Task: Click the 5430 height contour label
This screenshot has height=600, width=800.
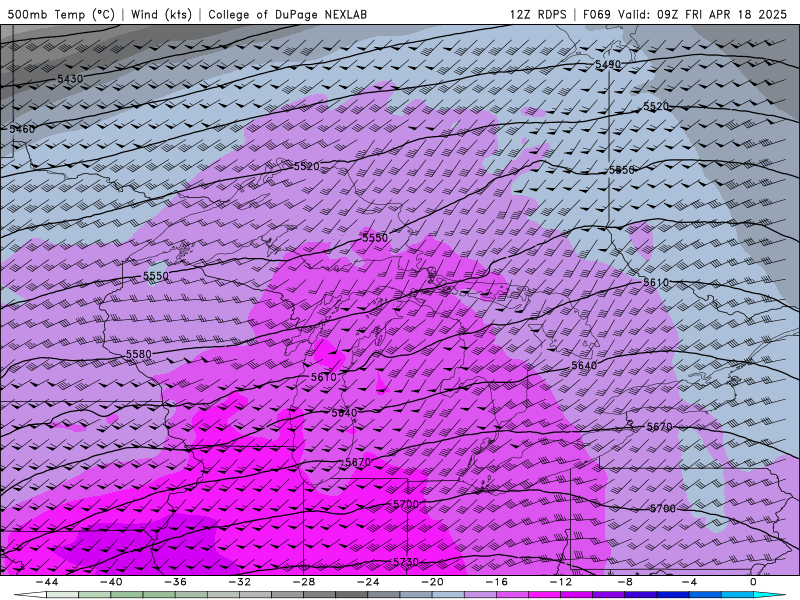Action: 70,79
